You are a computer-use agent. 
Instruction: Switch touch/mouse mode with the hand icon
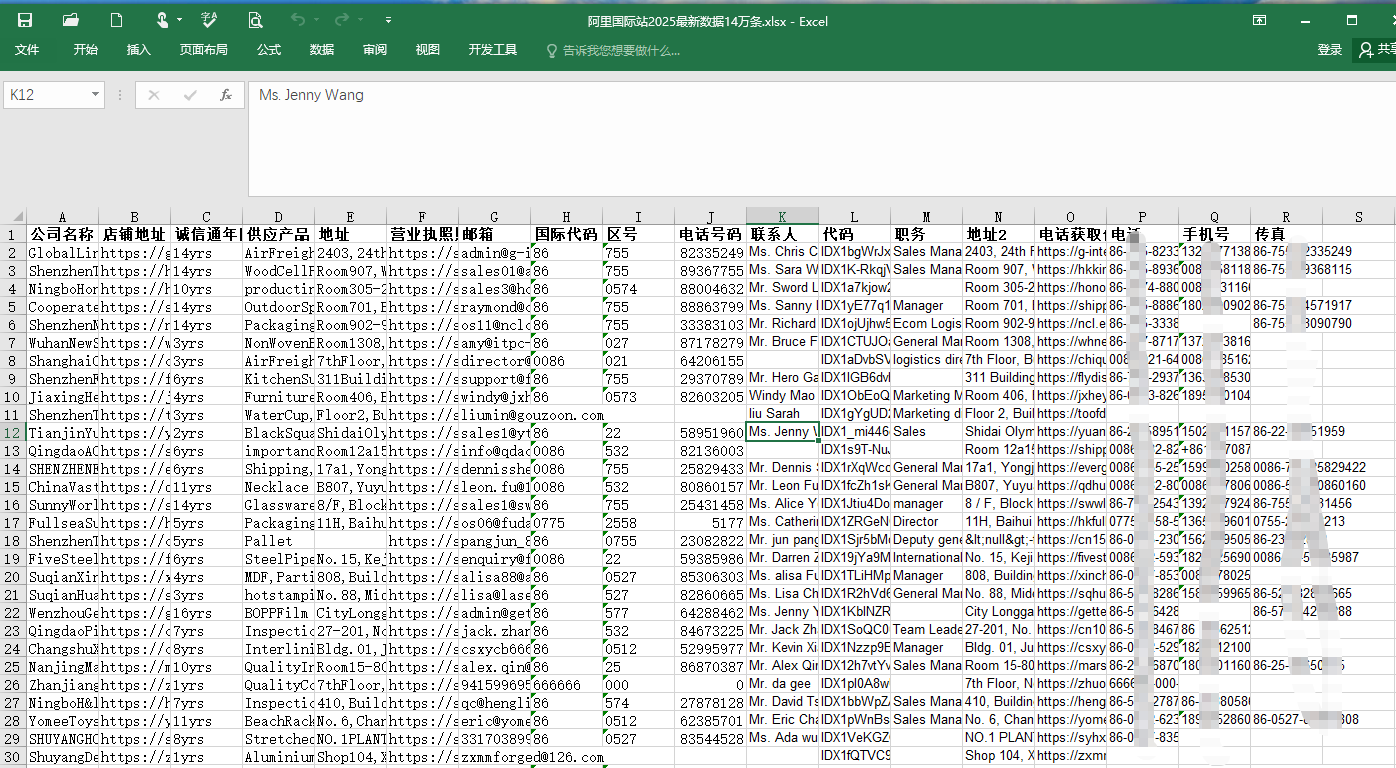click(x=162, y=20)
